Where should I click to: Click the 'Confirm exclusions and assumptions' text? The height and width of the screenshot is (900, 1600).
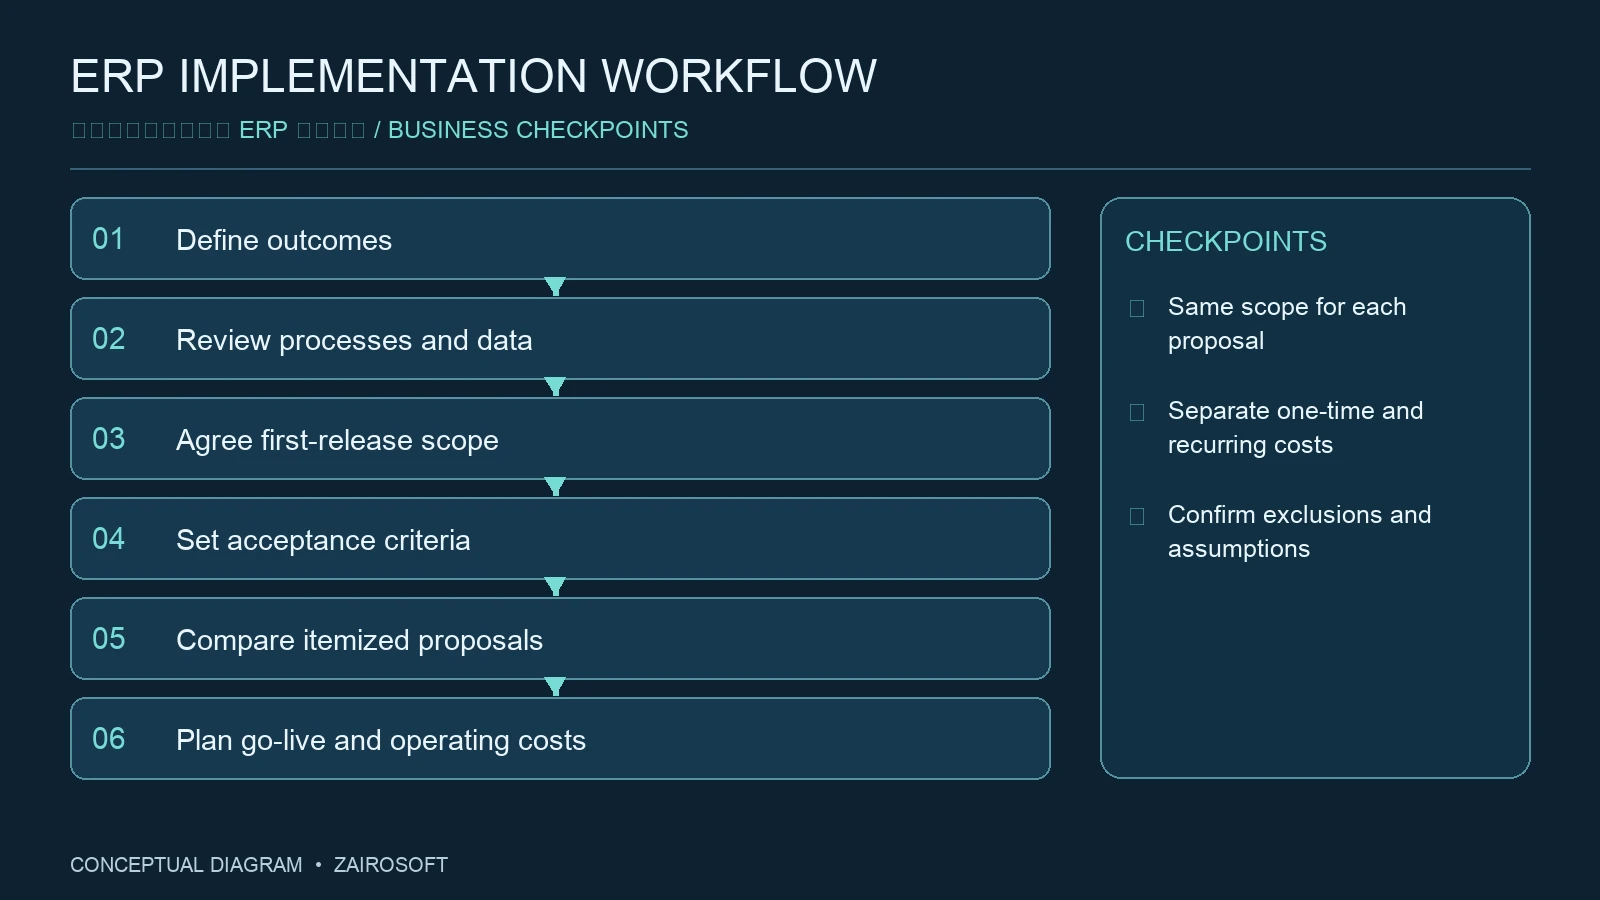[1299, 531]
